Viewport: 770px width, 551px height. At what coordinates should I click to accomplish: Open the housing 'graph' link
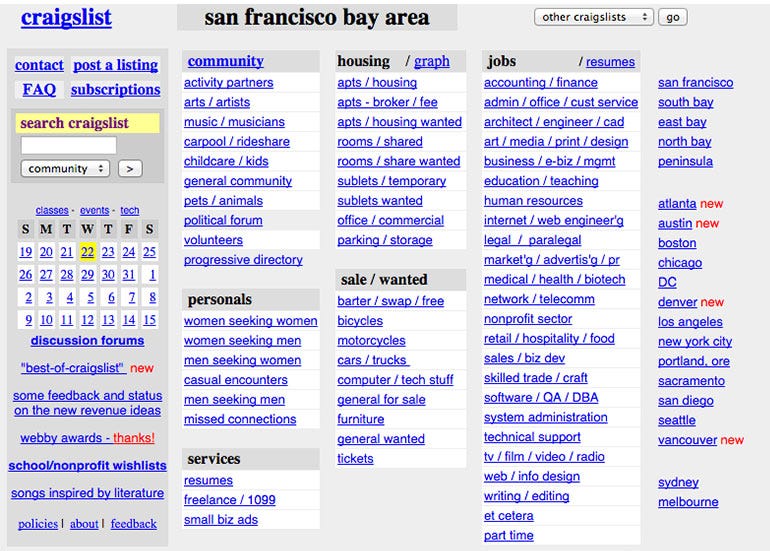tap(432, 61)
